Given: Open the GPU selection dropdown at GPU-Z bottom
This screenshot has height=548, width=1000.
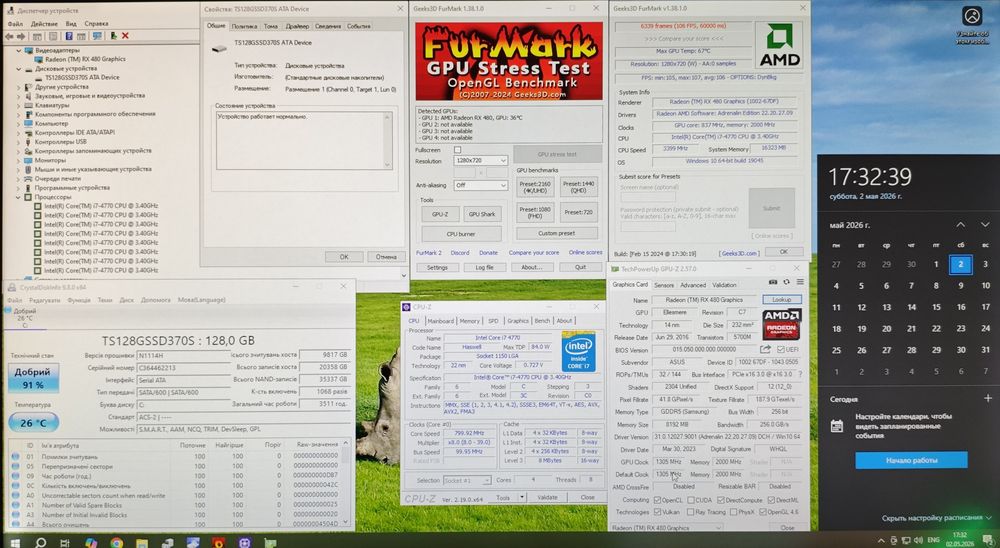Looking at the screenshot, I should [x=666, y=528].
